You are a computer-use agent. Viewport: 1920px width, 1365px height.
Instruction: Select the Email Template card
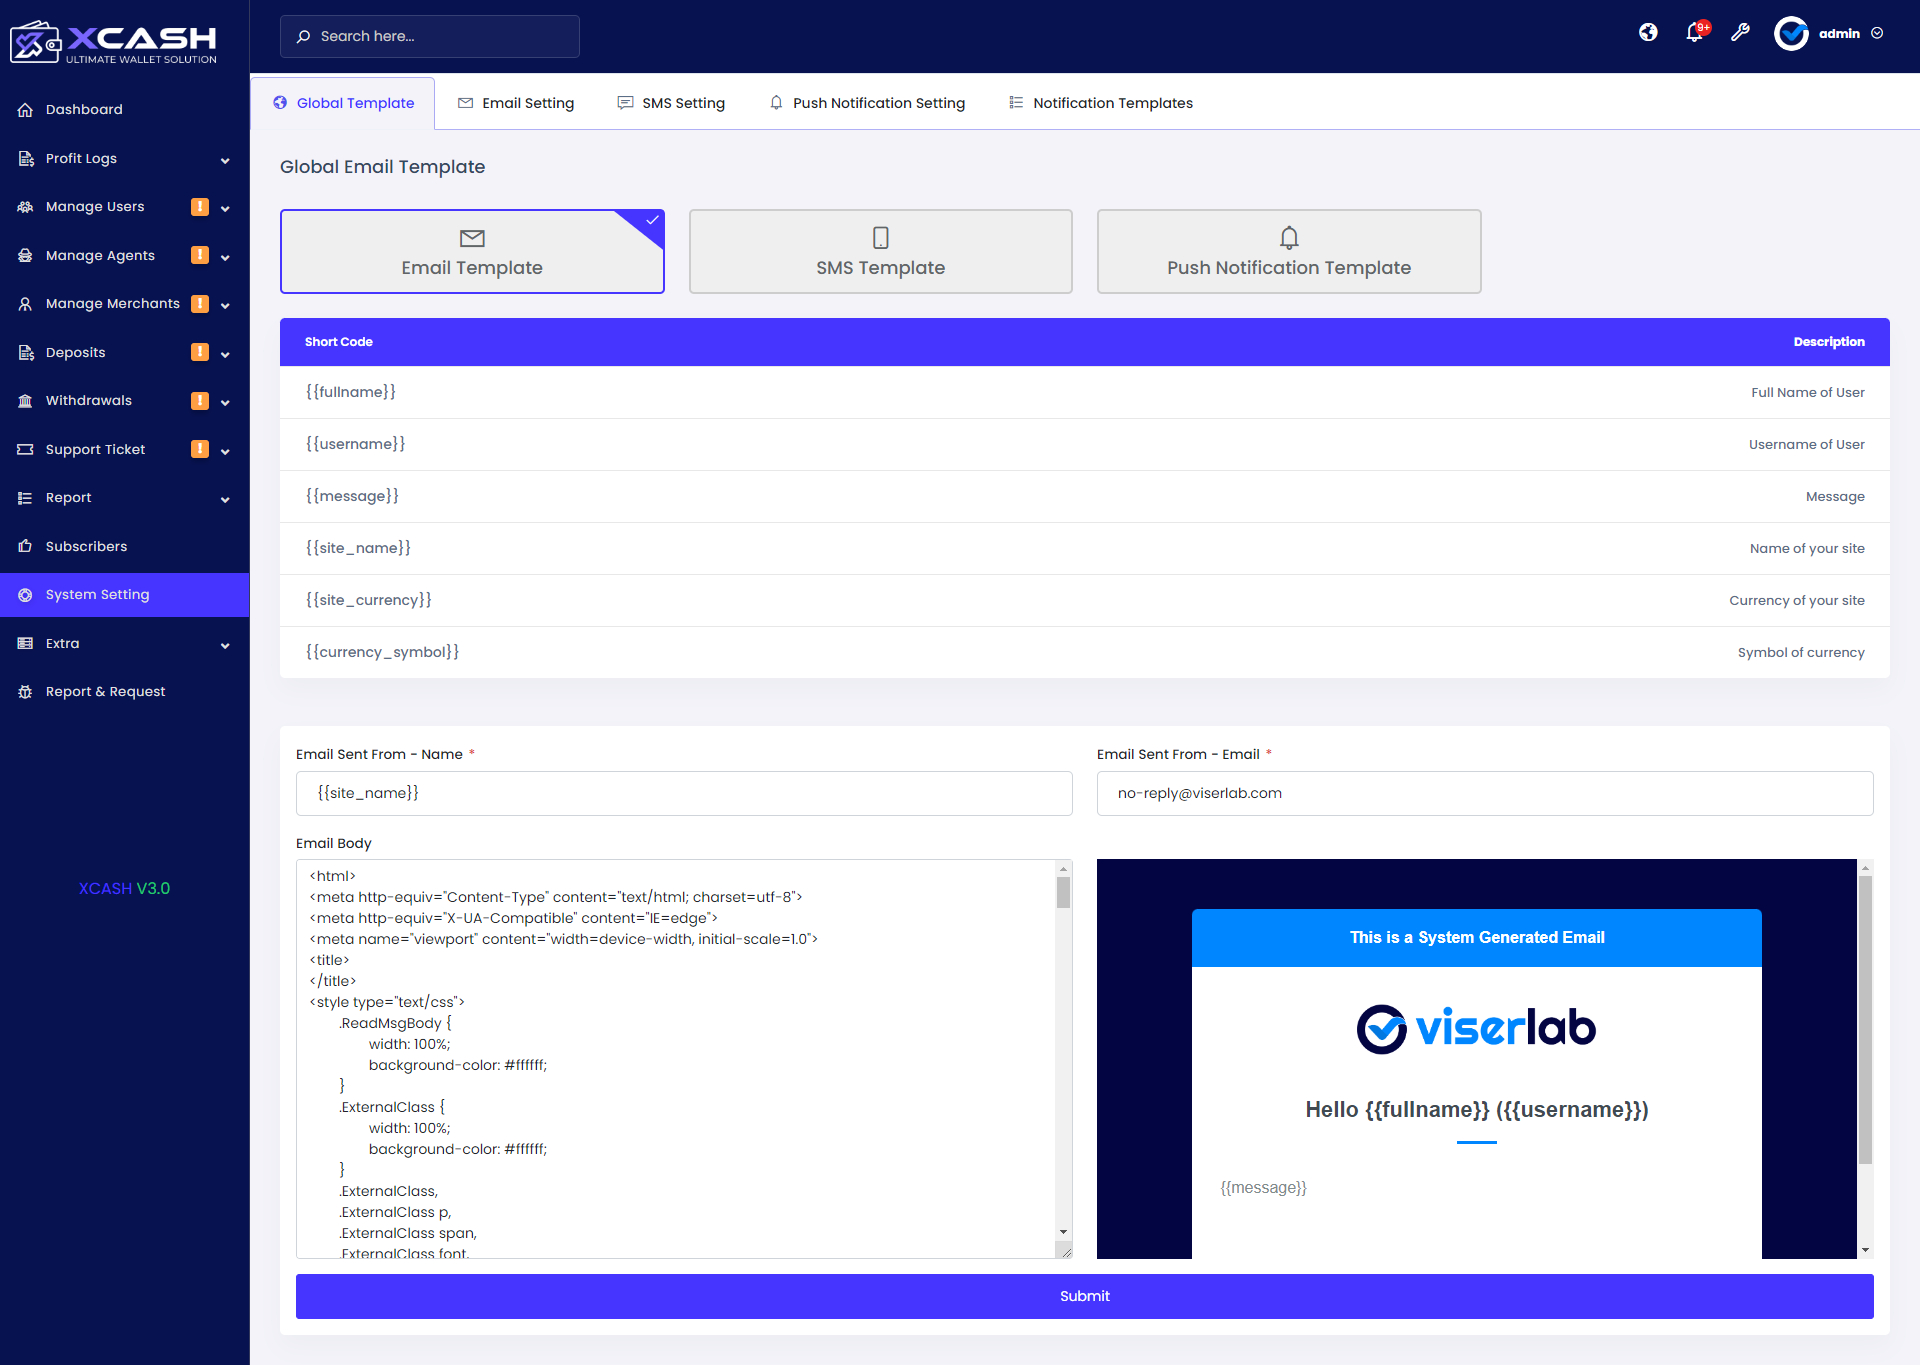(x=472, y=252)
